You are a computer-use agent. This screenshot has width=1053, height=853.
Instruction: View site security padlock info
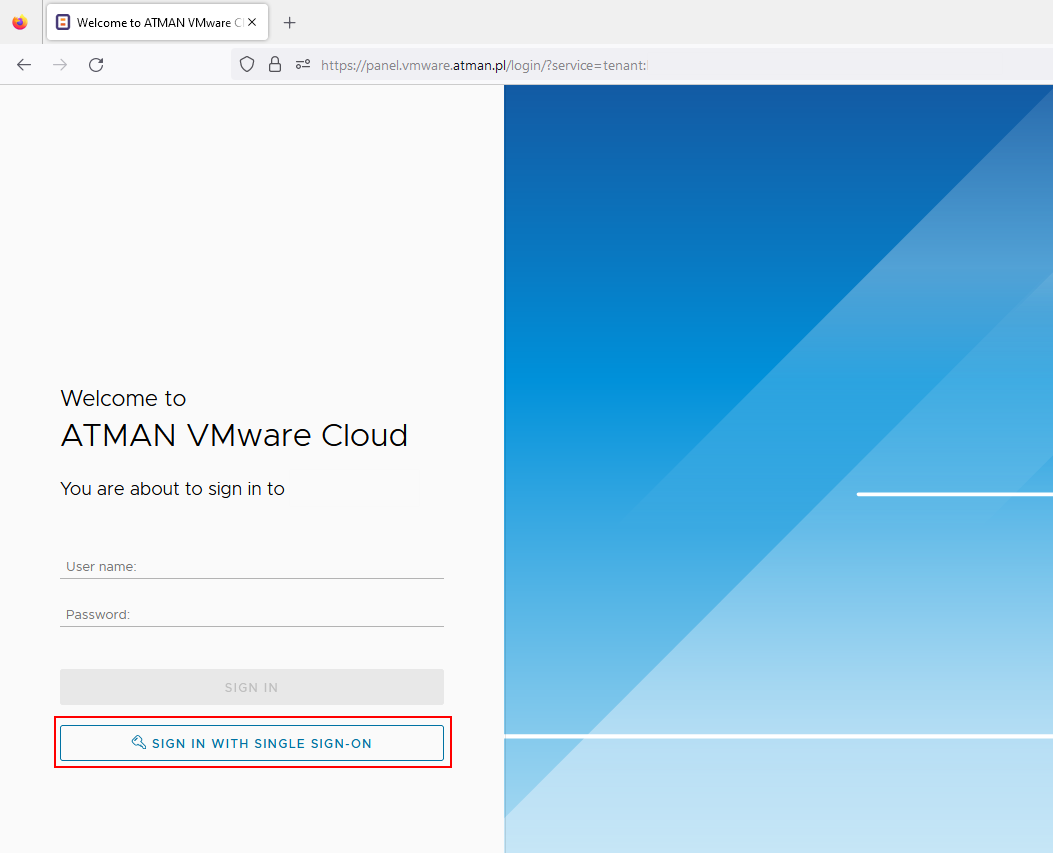[275, 64]
